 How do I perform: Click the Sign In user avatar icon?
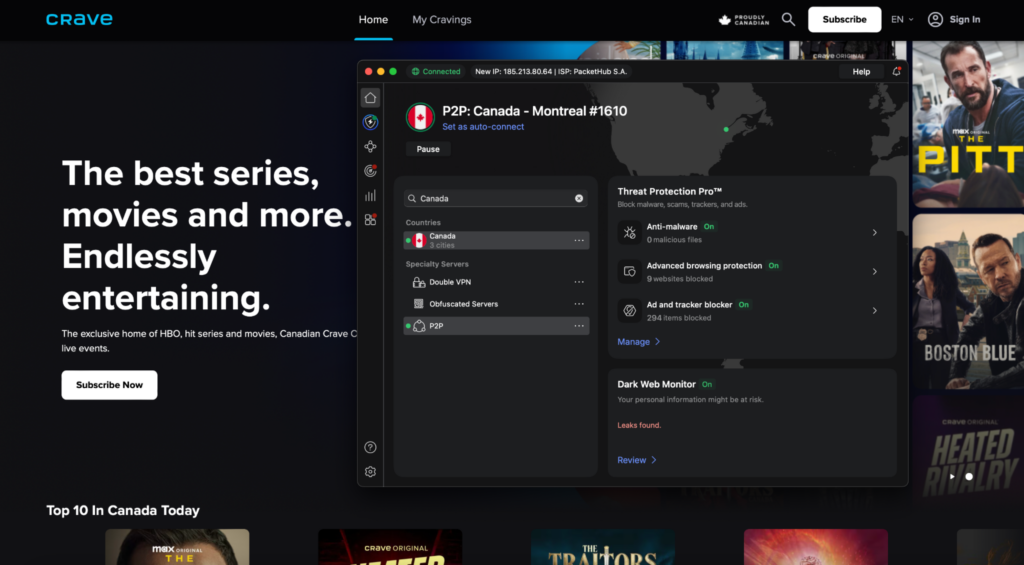click(935, 20)
